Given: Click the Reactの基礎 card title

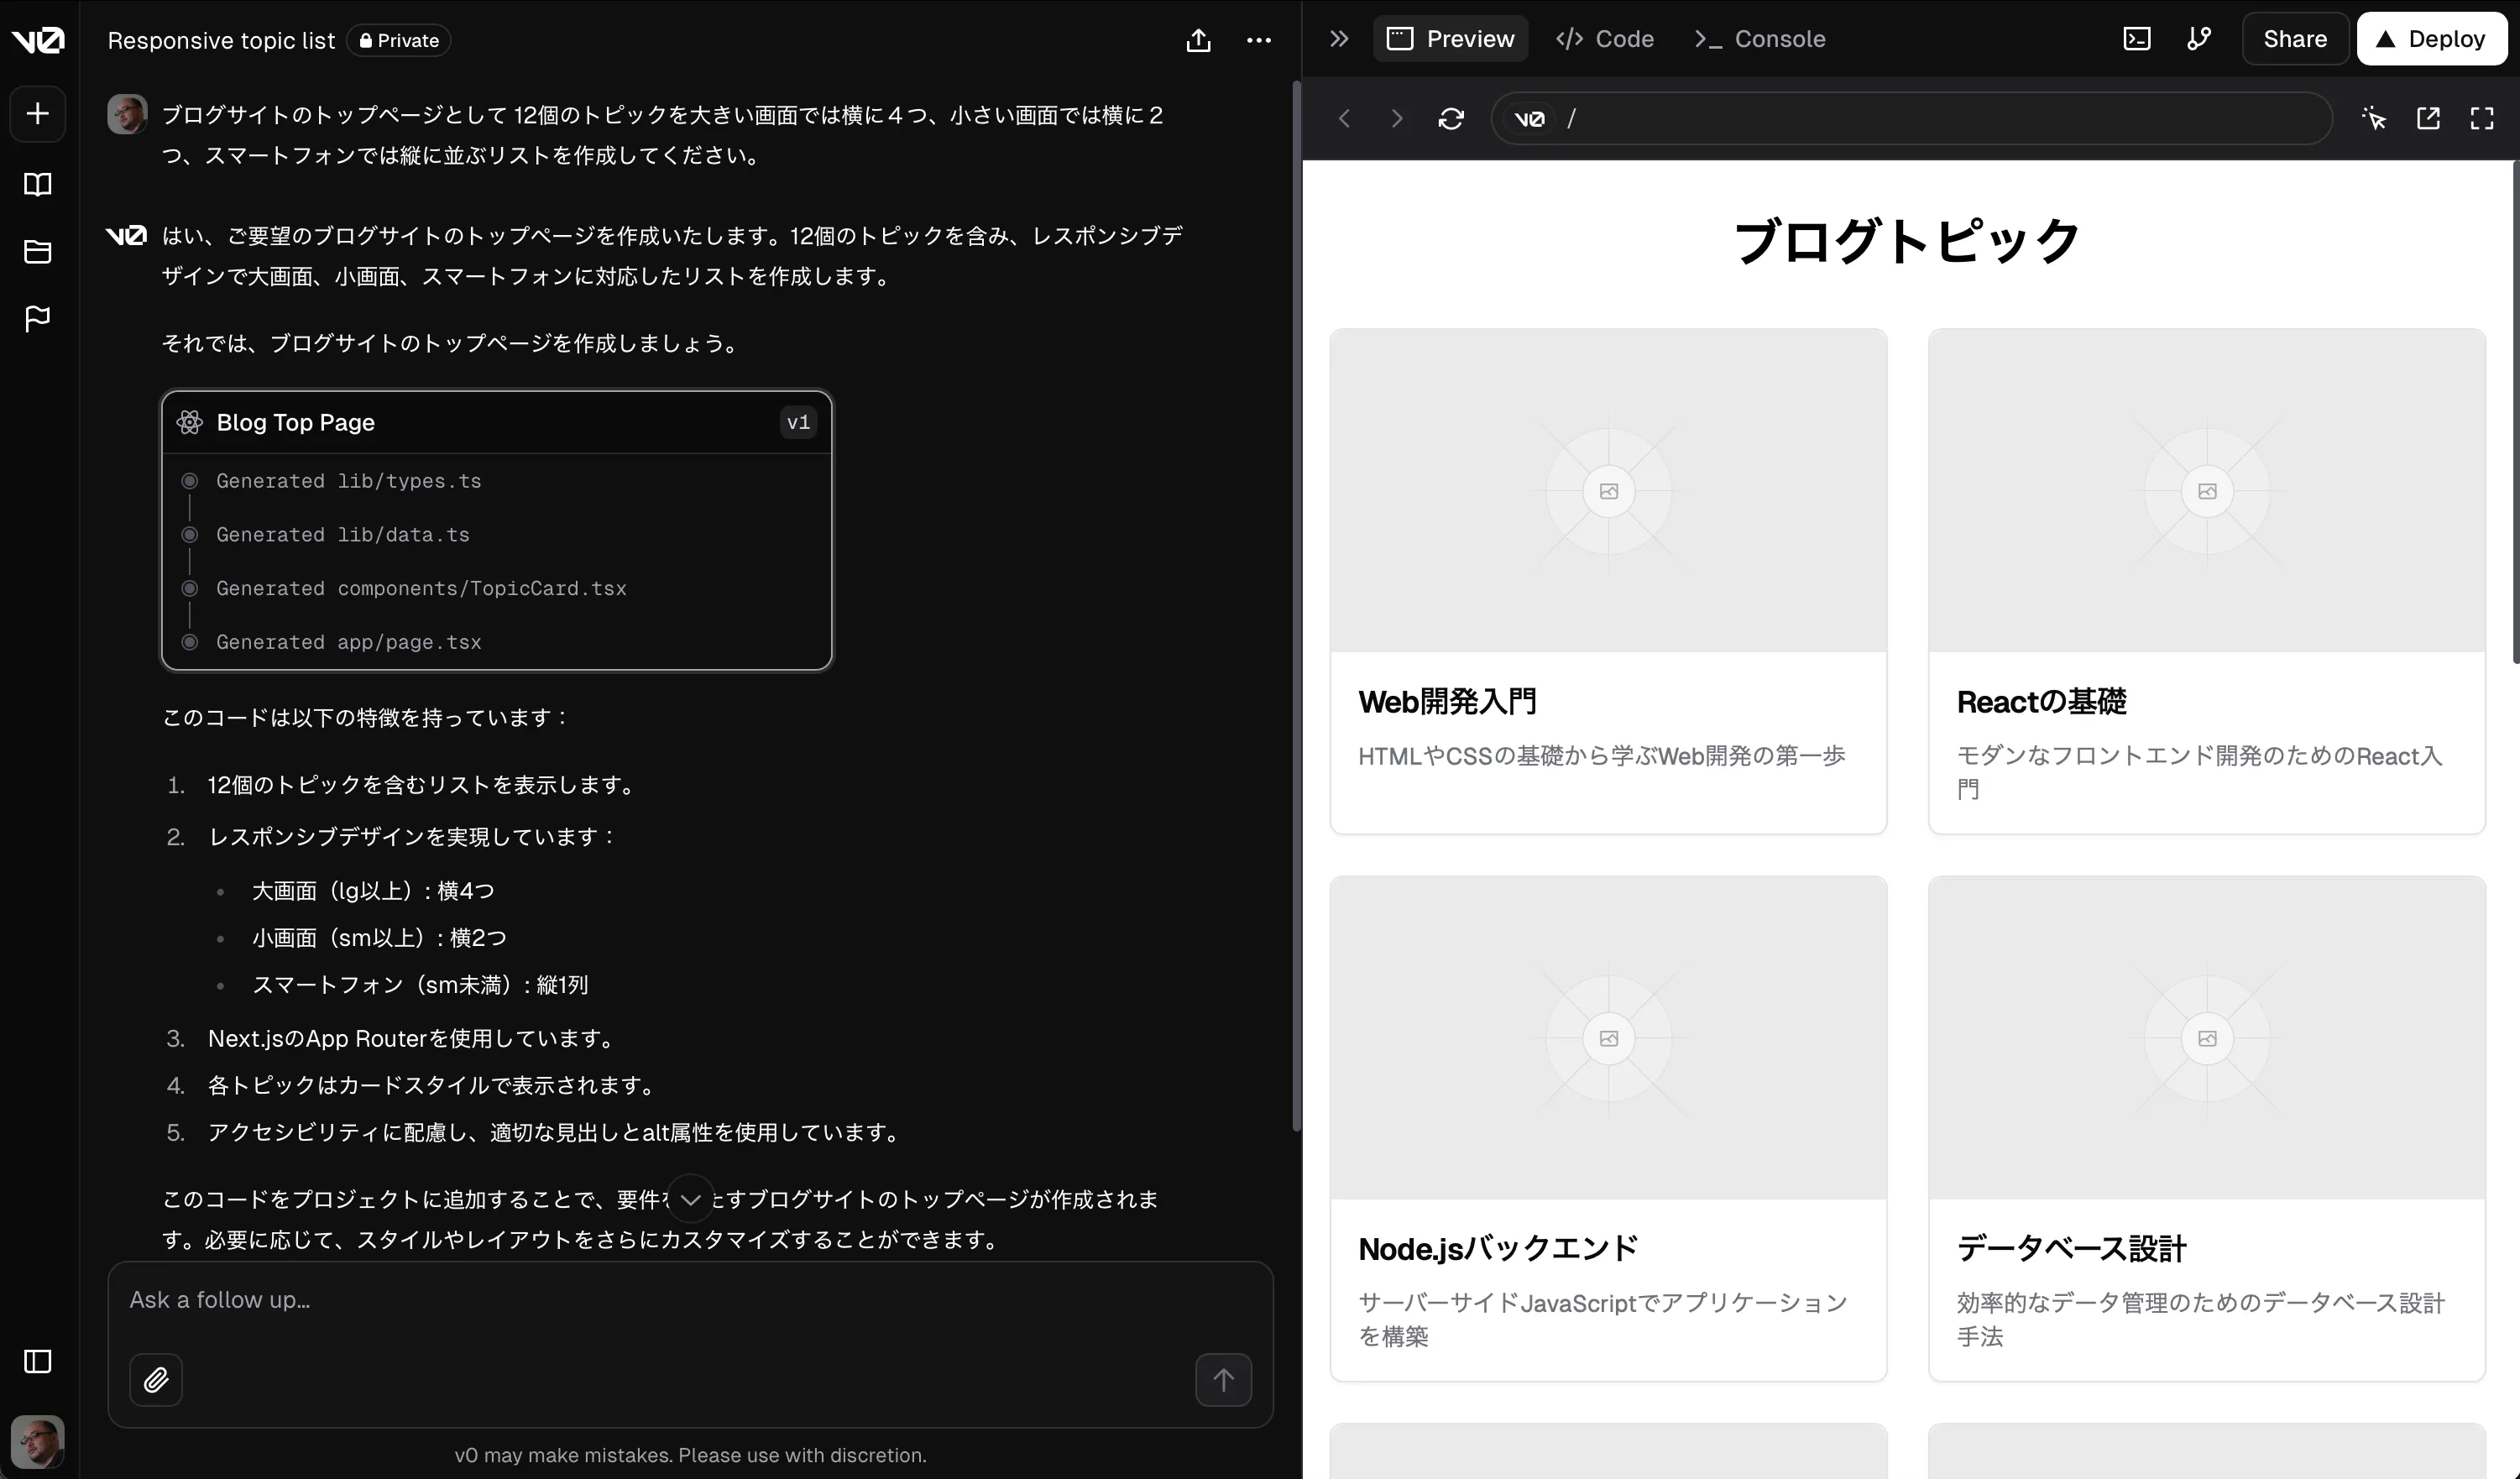Looking at the screenshot, I should 2041,701.
